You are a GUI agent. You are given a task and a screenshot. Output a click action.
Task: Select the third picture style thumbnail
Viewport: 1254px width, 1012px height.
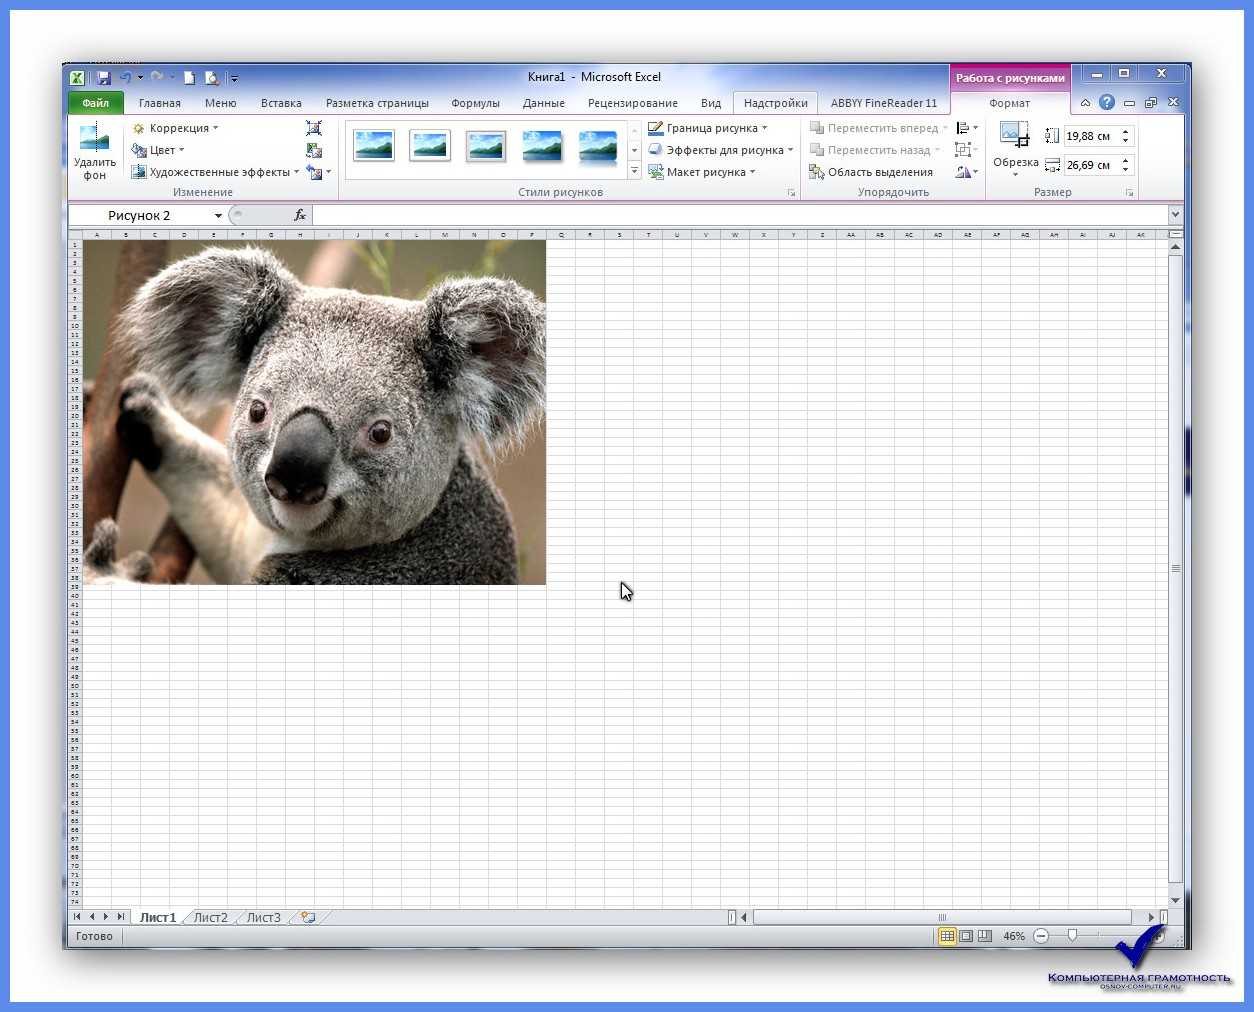click(486, 145)
